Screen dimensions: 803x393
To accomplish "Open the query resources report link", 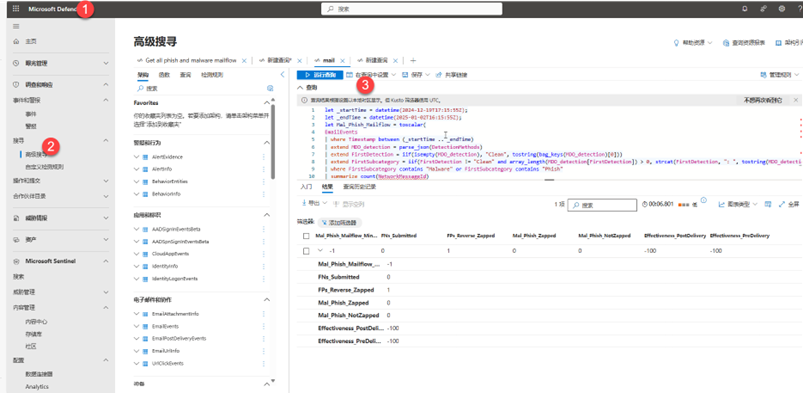I will pyautogui.click(x=744, y=43).
